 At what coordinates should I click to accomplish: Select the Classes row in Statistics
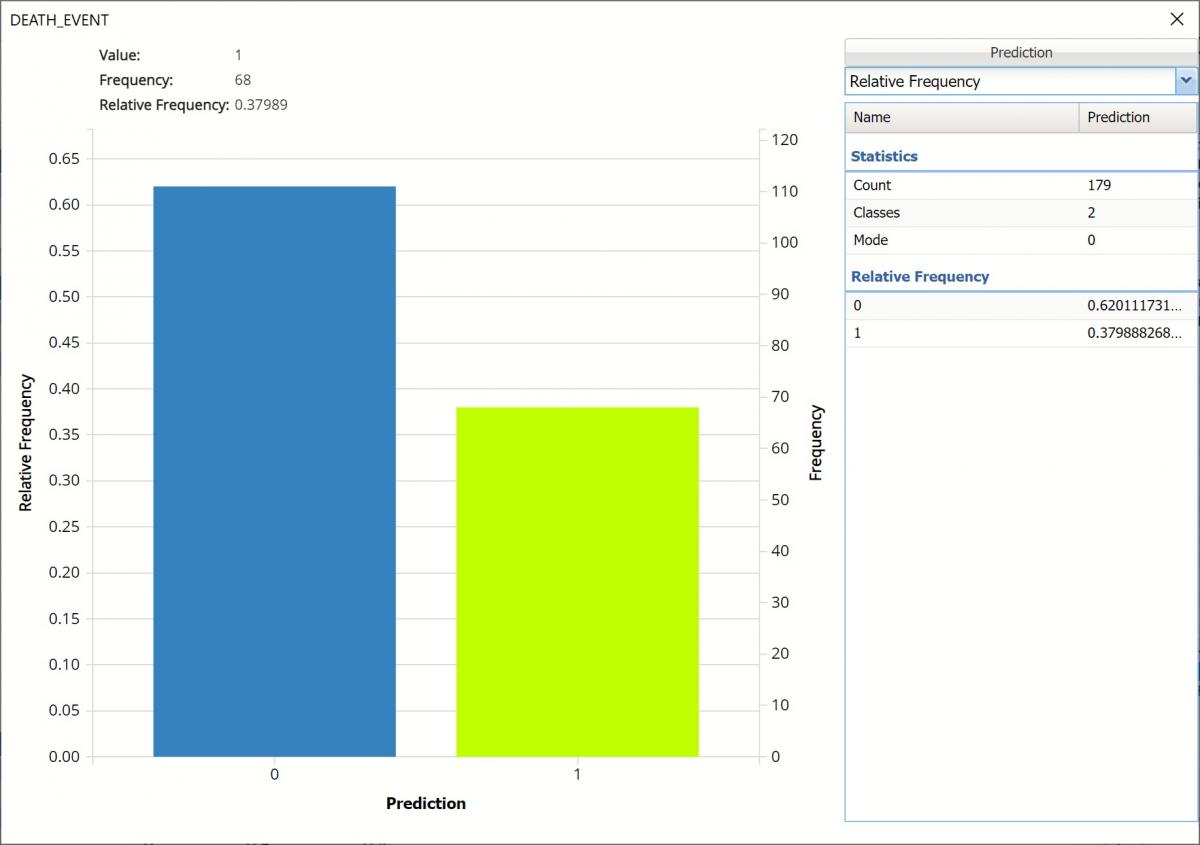876,212
